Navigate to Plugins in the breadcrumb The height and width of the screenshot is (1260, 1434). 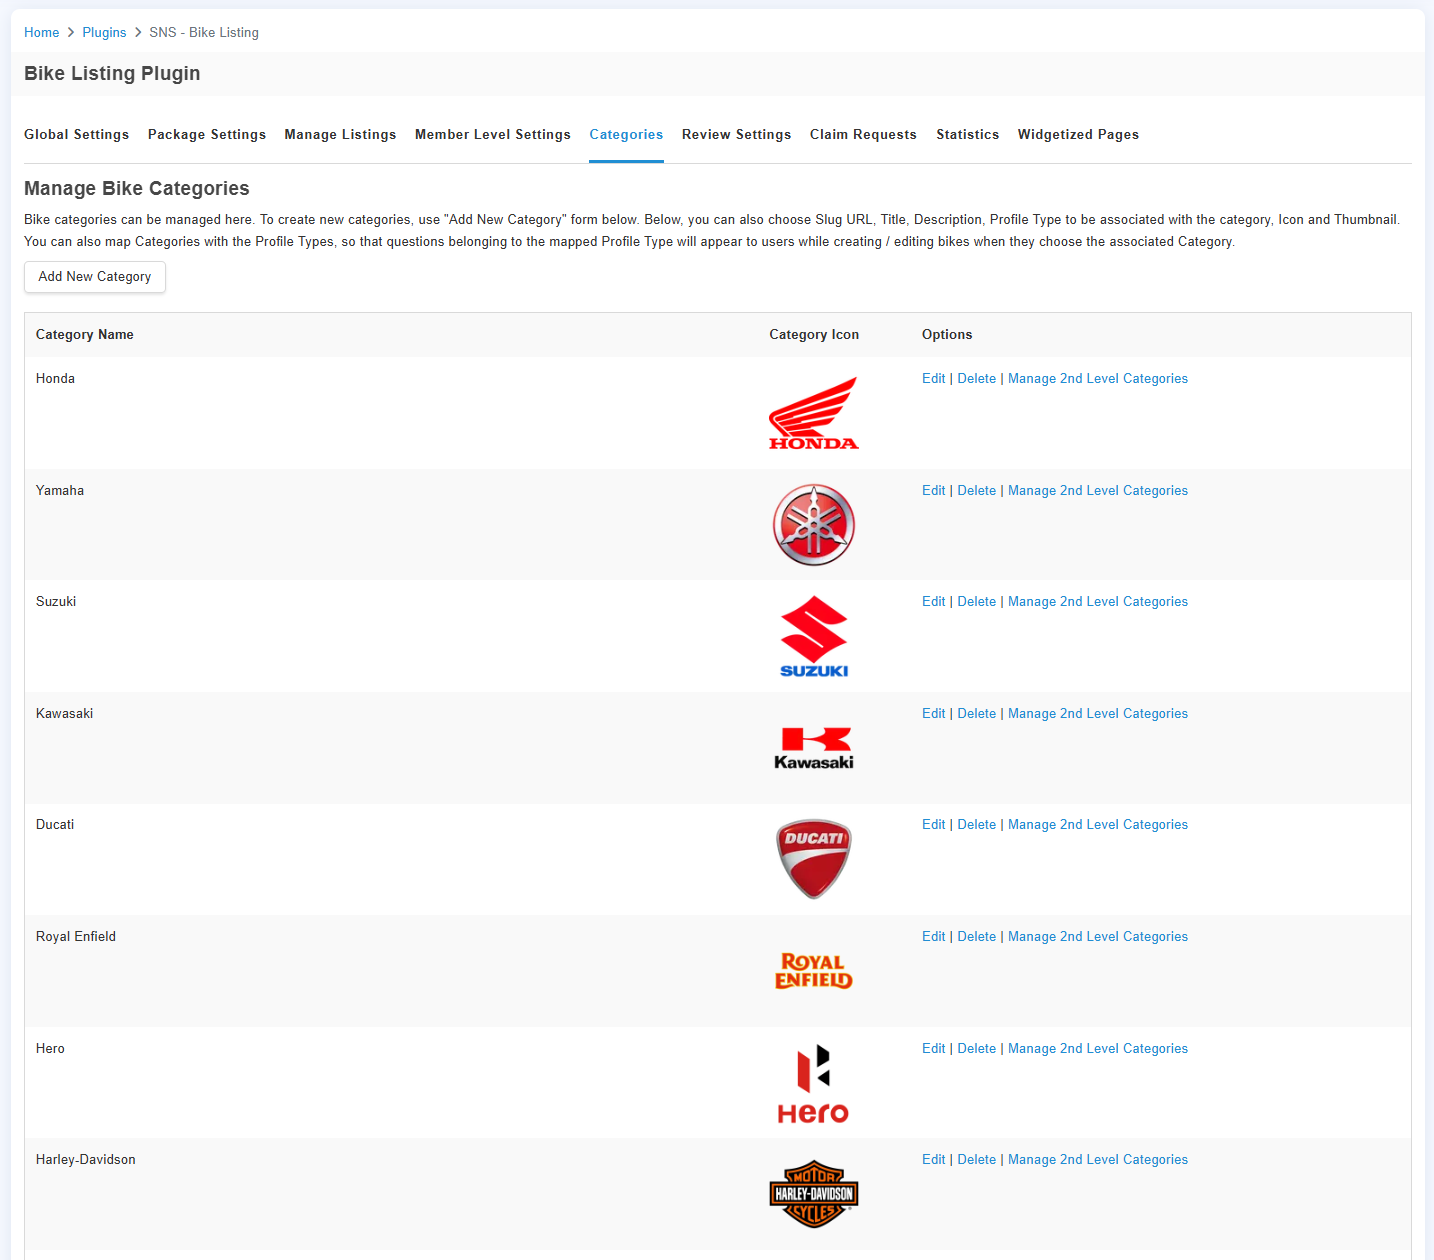[104, 33]
